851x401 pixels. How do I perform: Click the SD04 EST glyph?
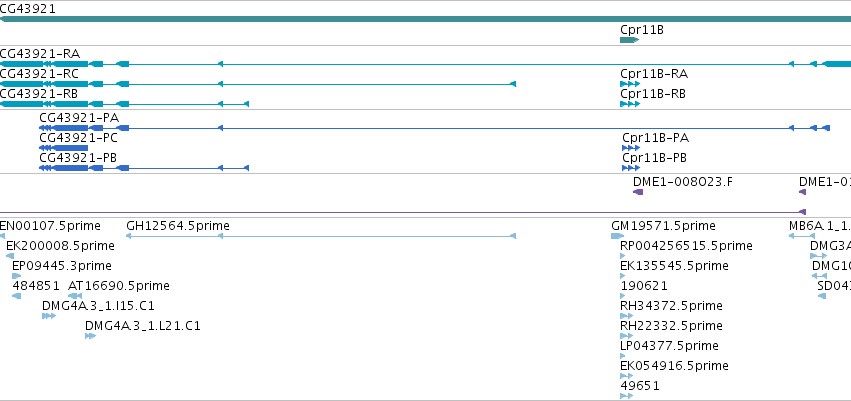pyautogui.click(x=822, y=296)
